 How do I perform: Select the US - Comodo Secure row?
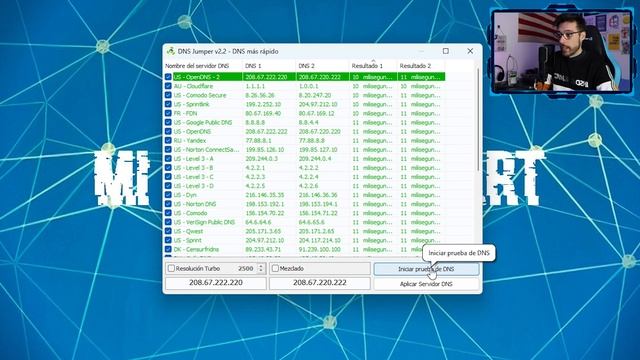(304, 95)
